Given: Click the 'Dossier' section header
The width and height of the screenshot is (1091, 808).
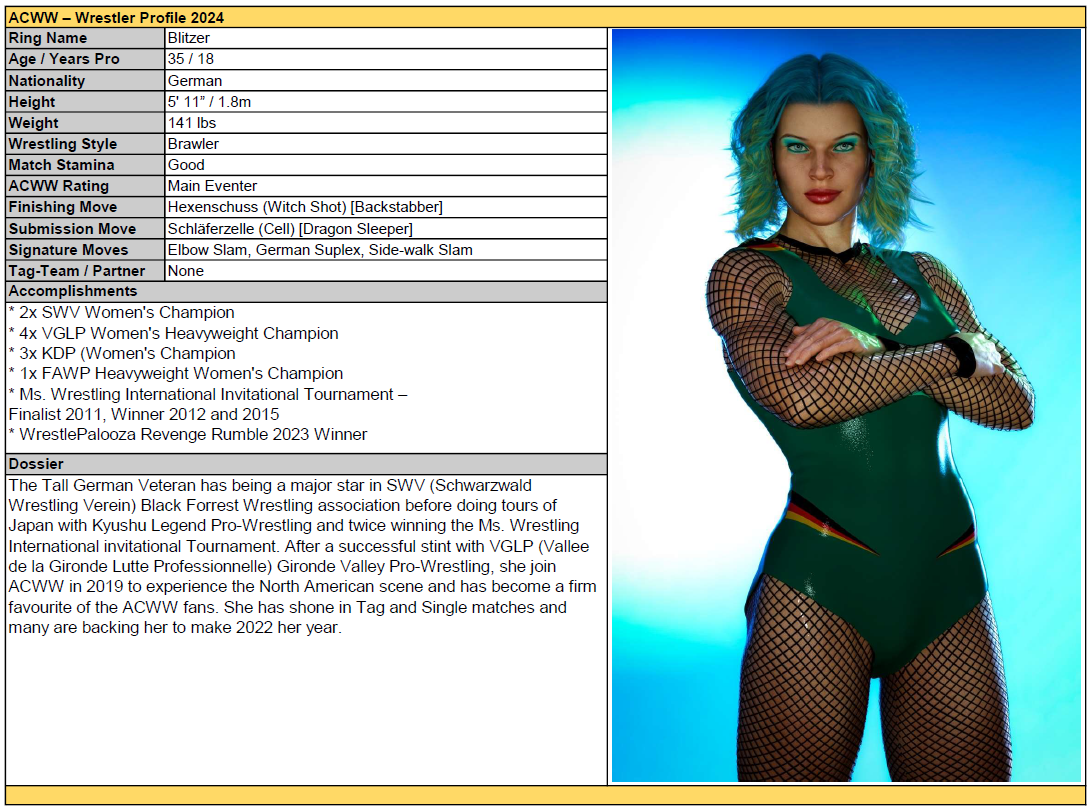Looking at the screenshot, I should tap(306, 464).
